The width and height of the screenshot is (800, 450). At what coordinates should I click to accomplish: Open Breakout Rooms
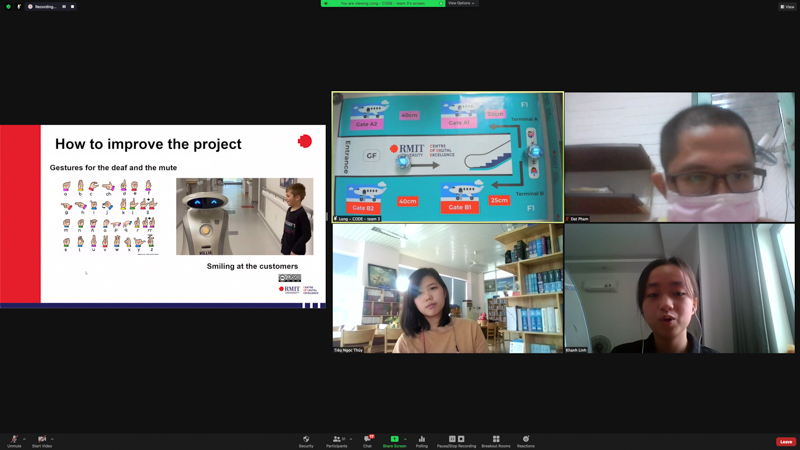(496, 440)
